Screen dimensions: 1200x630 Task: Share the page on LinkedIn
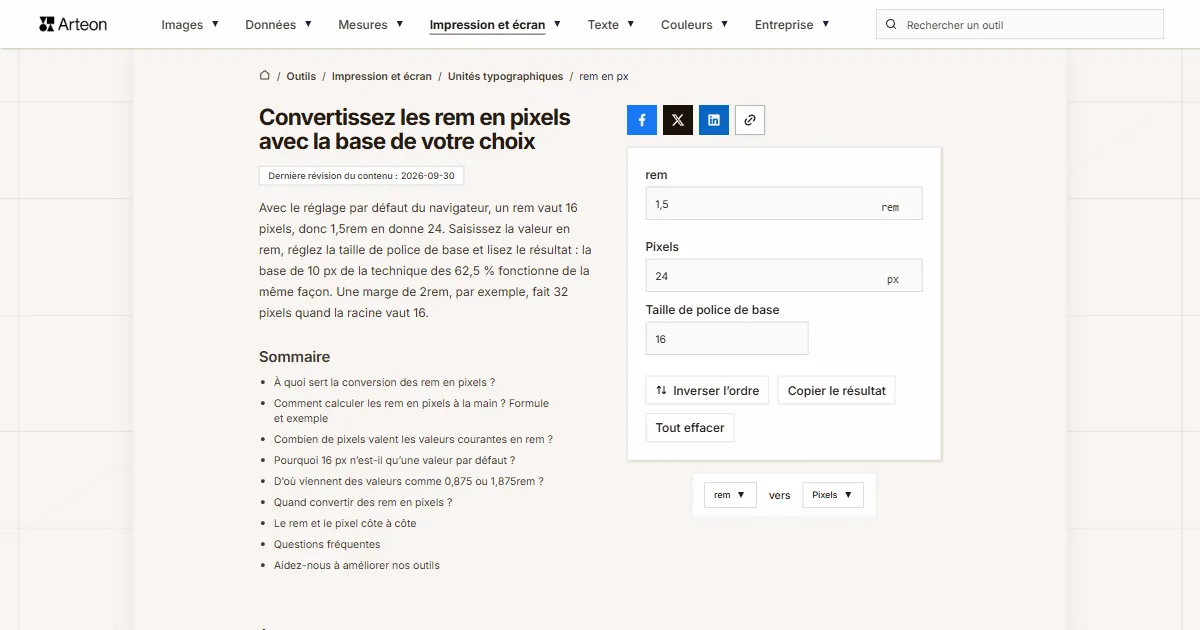(x=714, y=120)
